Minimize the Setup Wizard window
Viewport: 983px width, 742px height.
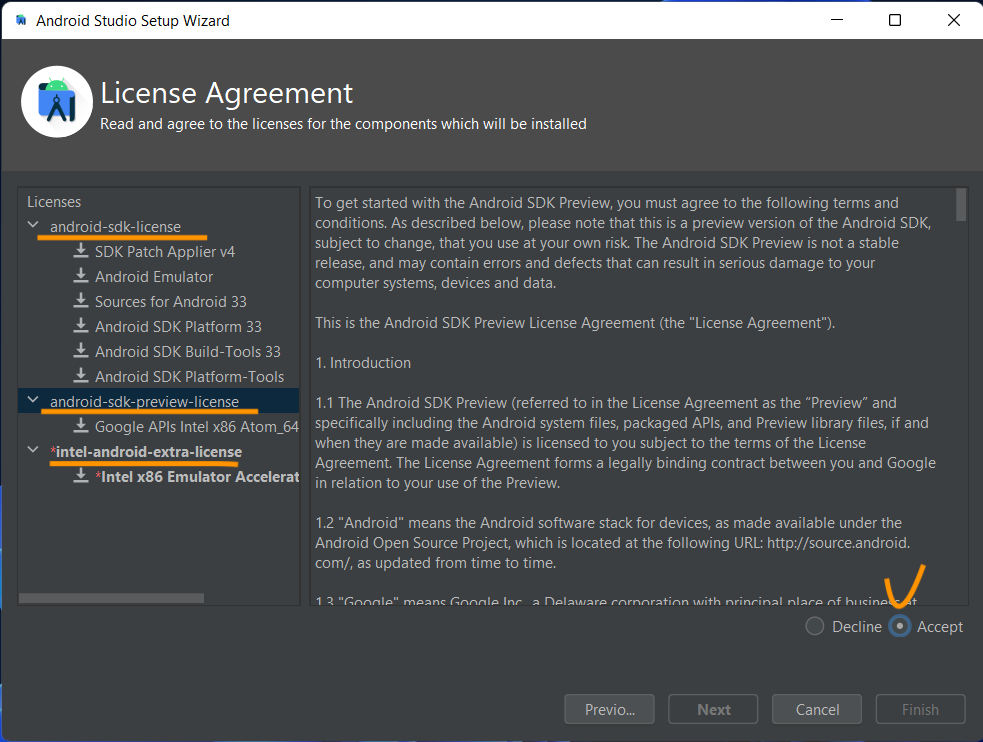(x=837, y=20)
